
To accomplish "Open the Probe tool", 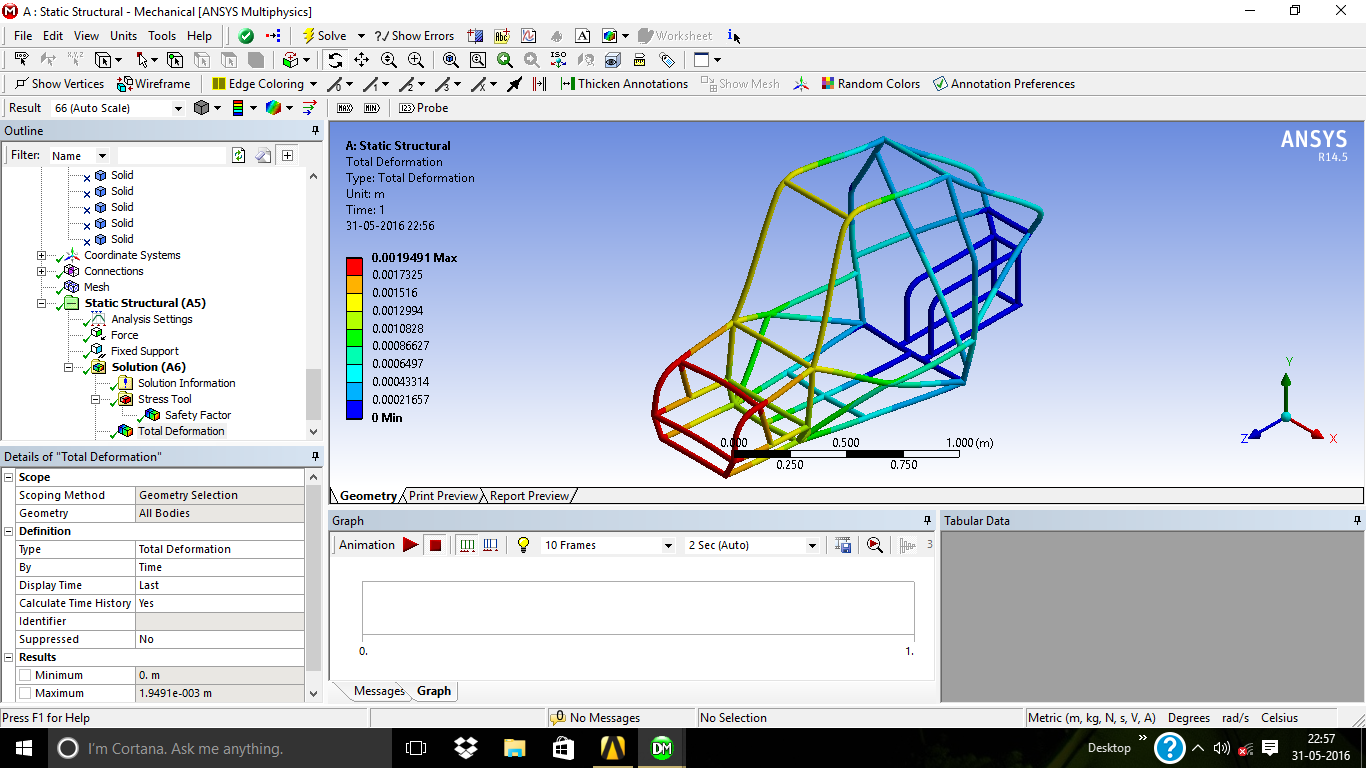I will point(424,108).
